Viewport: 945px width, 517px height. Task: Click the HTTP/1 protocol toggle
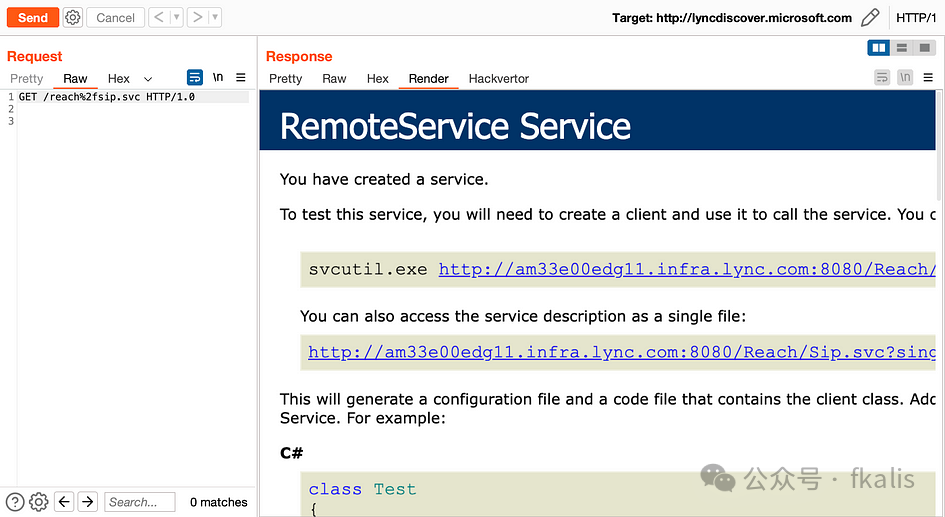(916, 17)
